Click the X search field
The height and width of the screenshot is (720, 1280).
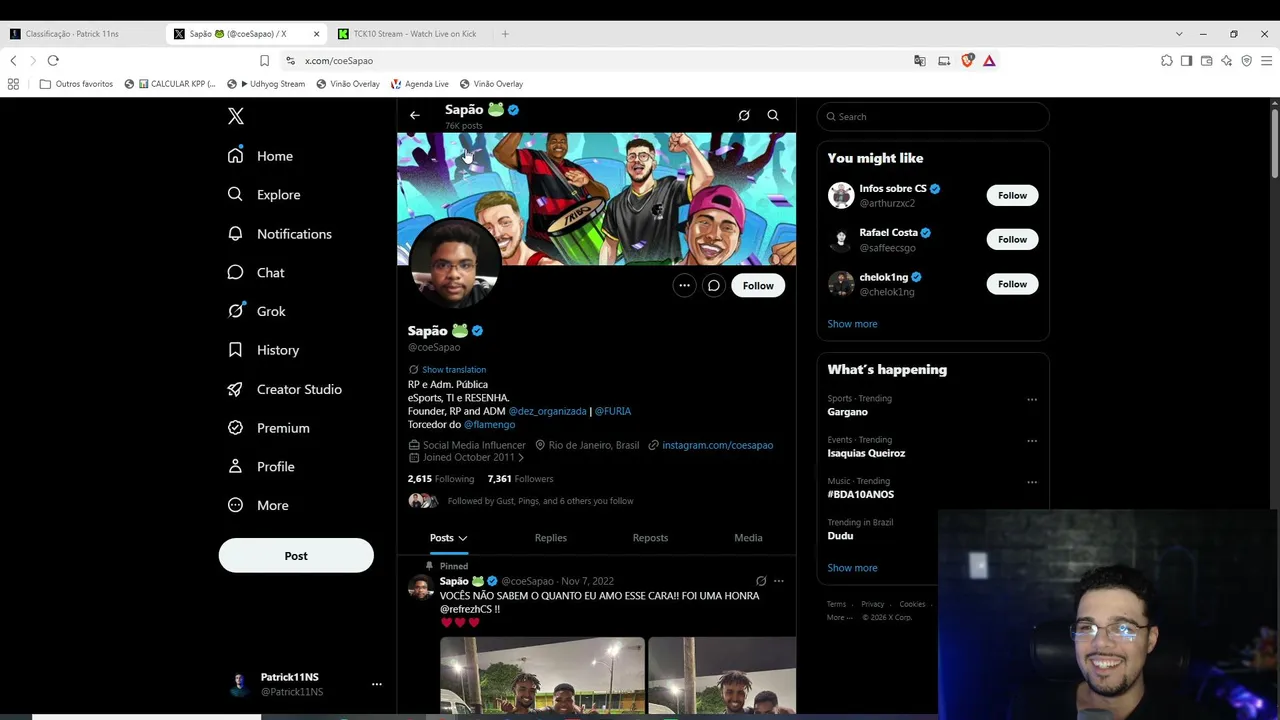[x=933, y=117]
